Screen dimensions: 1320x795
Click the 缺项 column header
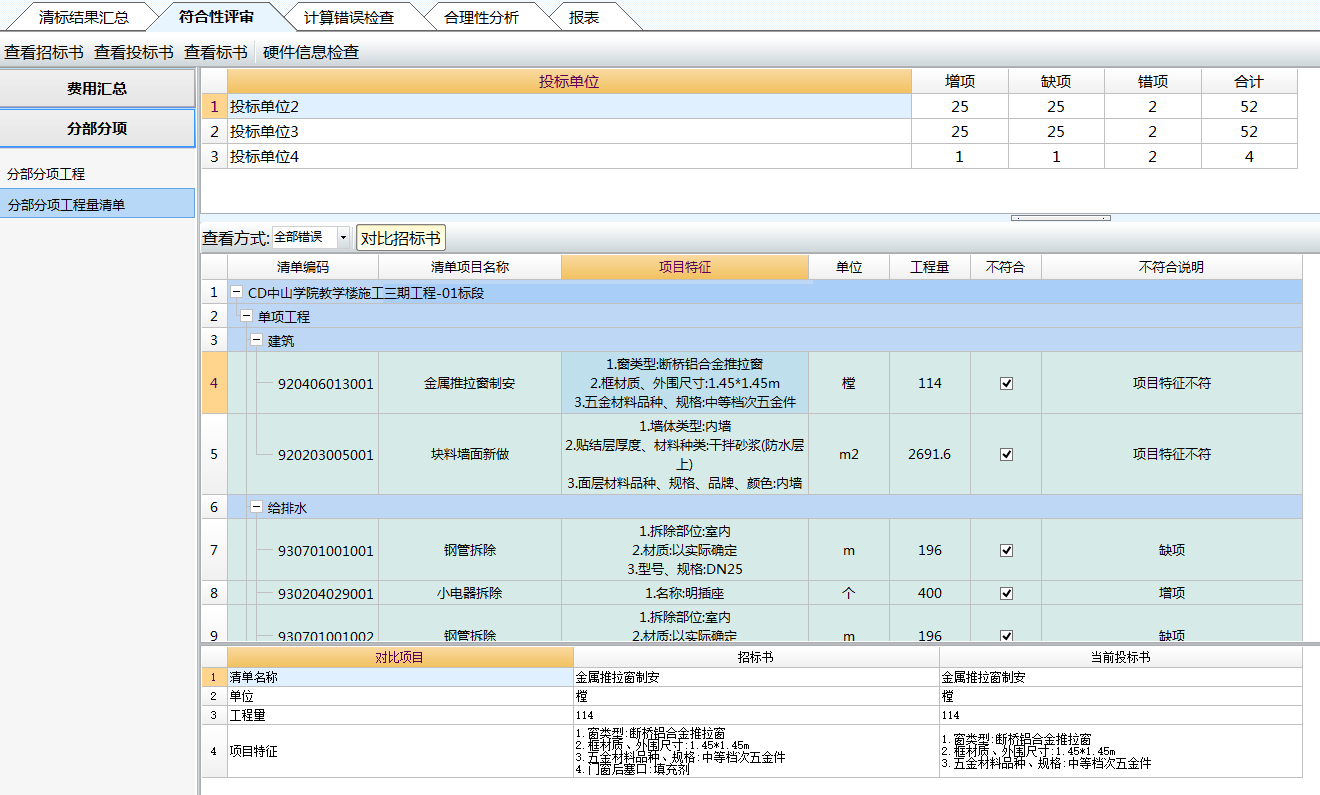click(x=1056, y=82)
